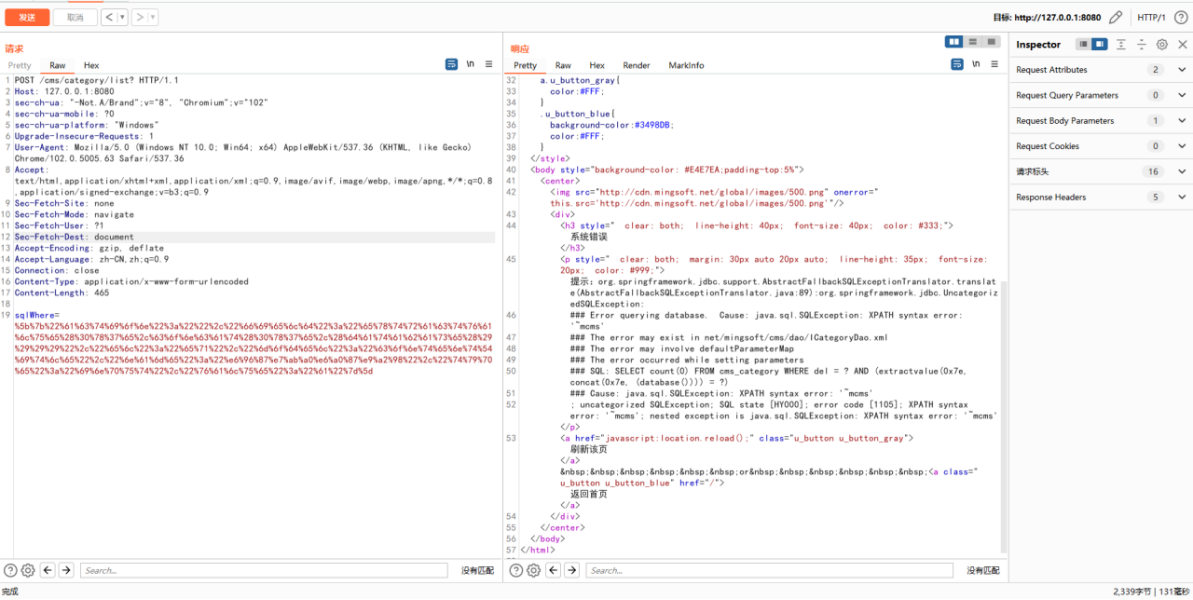
Task: Open help icon next to HTTP/1
Action: (1180, 17)
